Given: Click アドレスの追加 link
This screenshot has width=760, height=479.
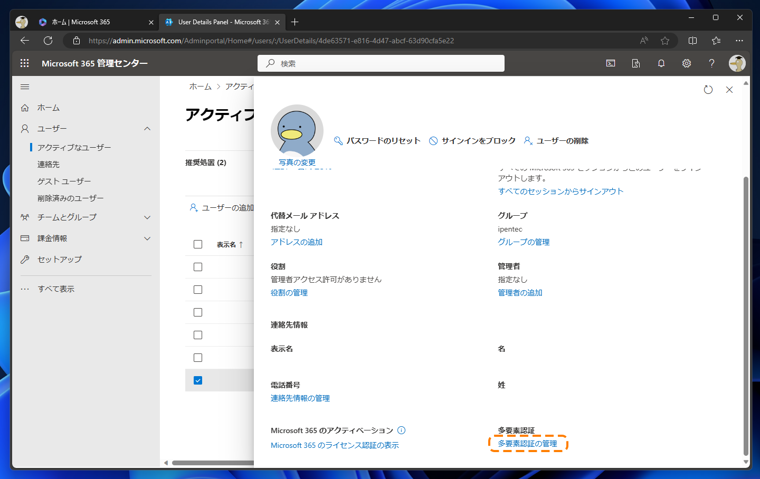Looking at the screenshot, I should pos(296,242).
